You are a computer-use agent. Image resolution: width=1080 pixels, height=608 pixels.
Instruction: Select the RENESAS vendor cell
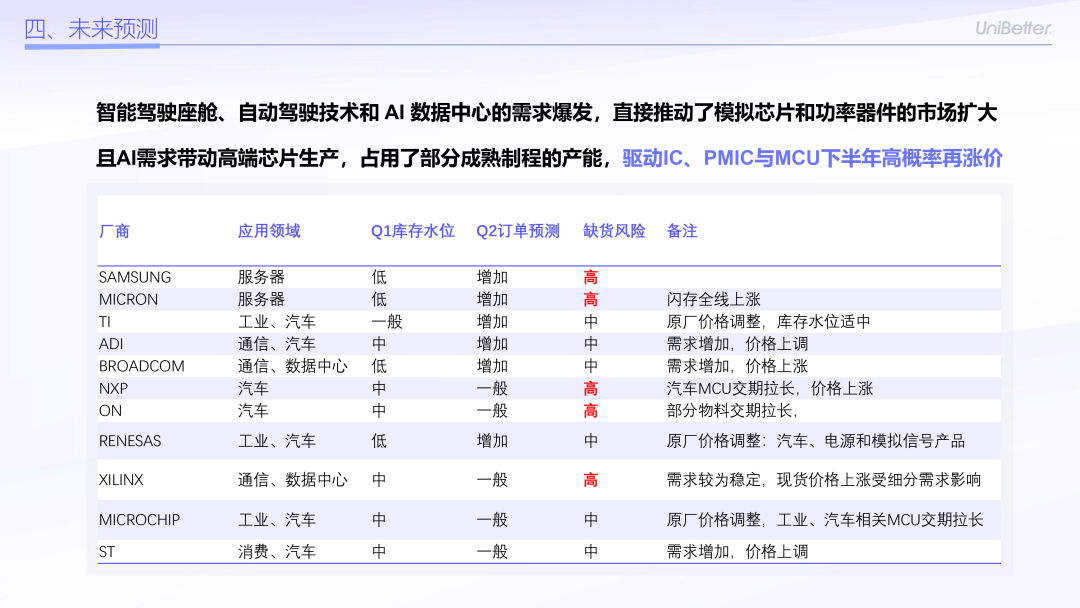point(129,441)
